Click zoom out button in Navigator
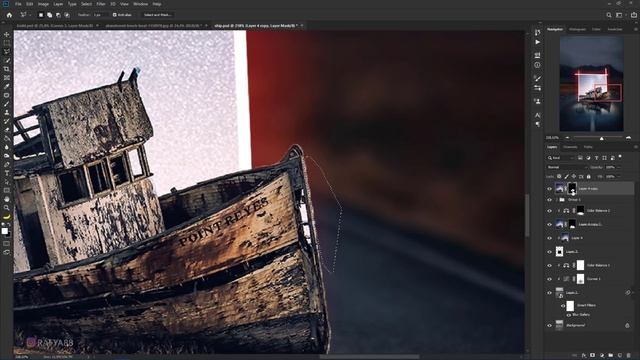The width and height of the screenshot is (640, 360). [567, 138]
